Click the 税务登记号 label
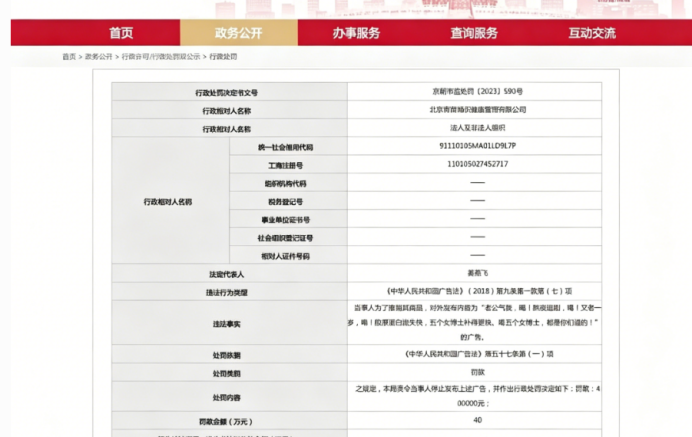Image resolution: width=692 pixels, height=437 pixels. click(x=286, y=202)
